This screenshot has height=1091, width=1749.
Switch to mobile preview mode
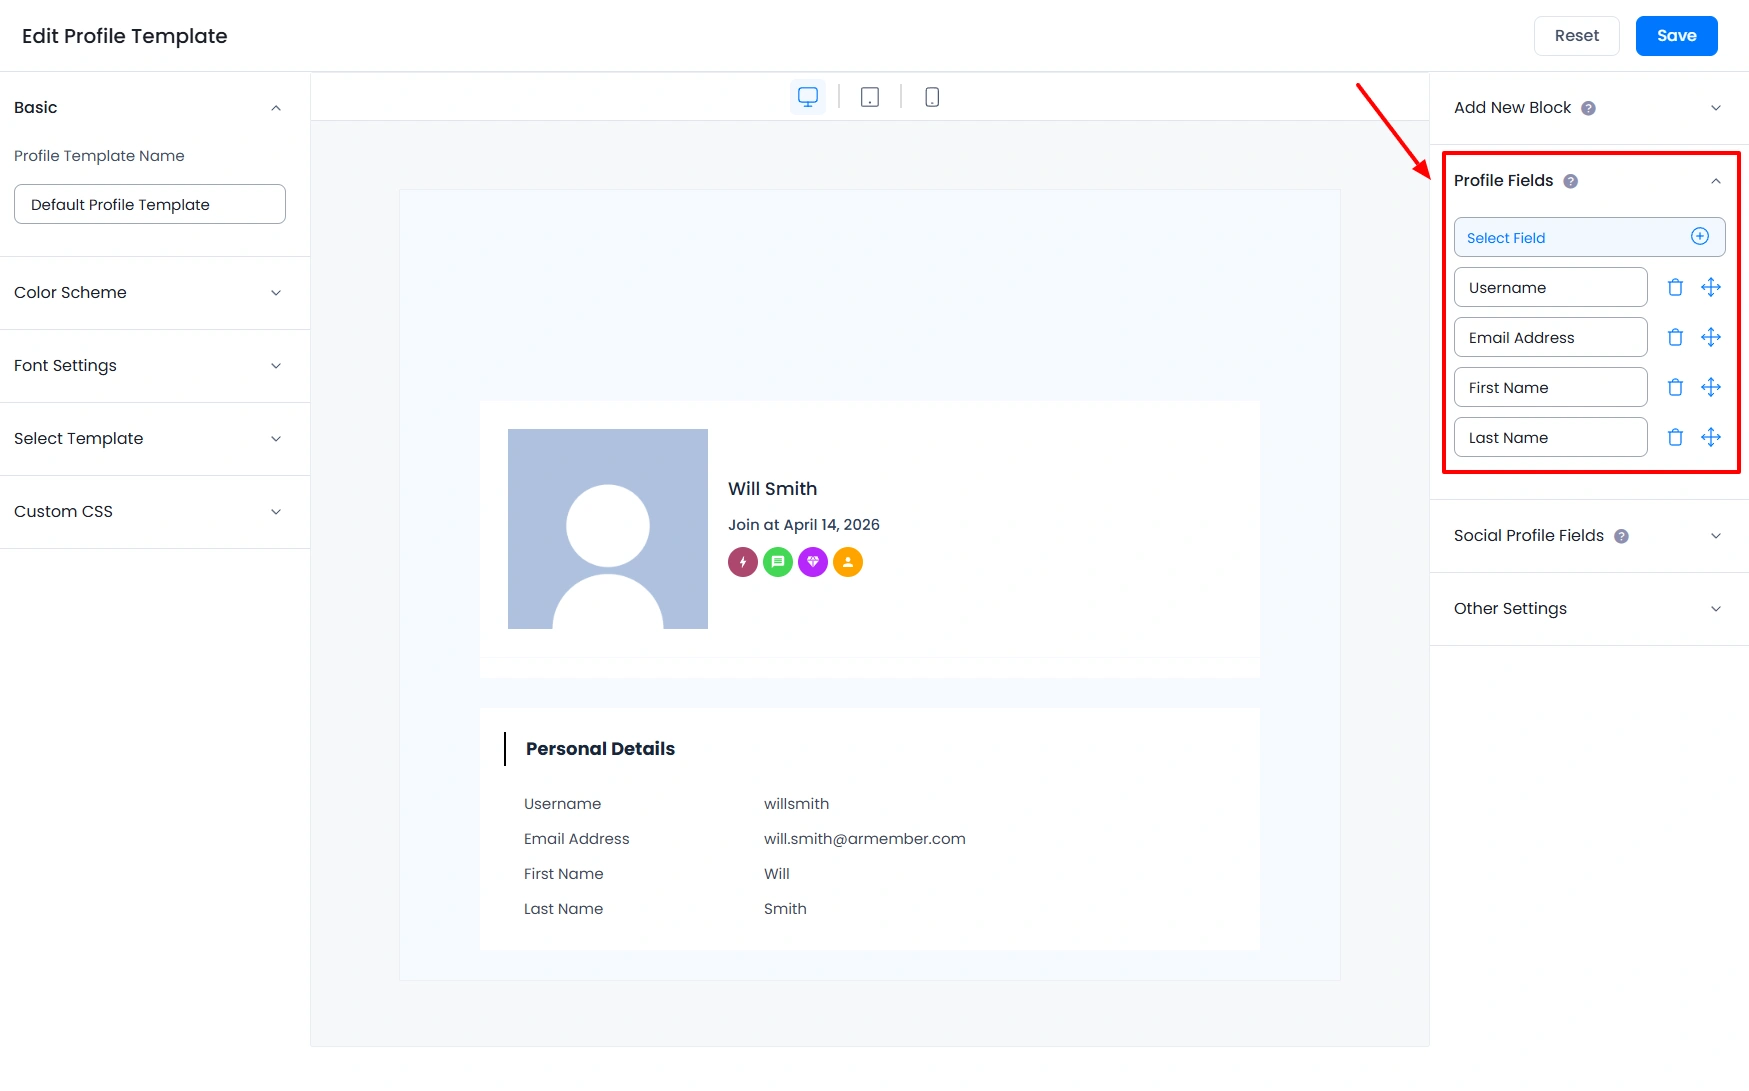pos(932,97)
